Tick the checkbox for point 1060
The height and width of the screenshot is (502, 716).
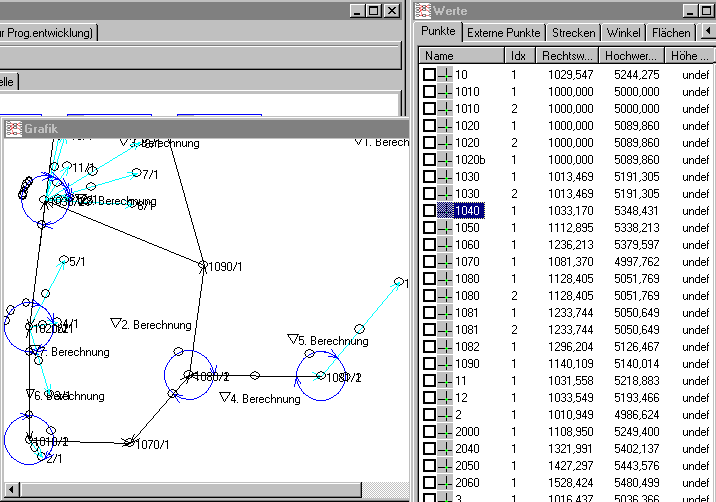(429, 244)
